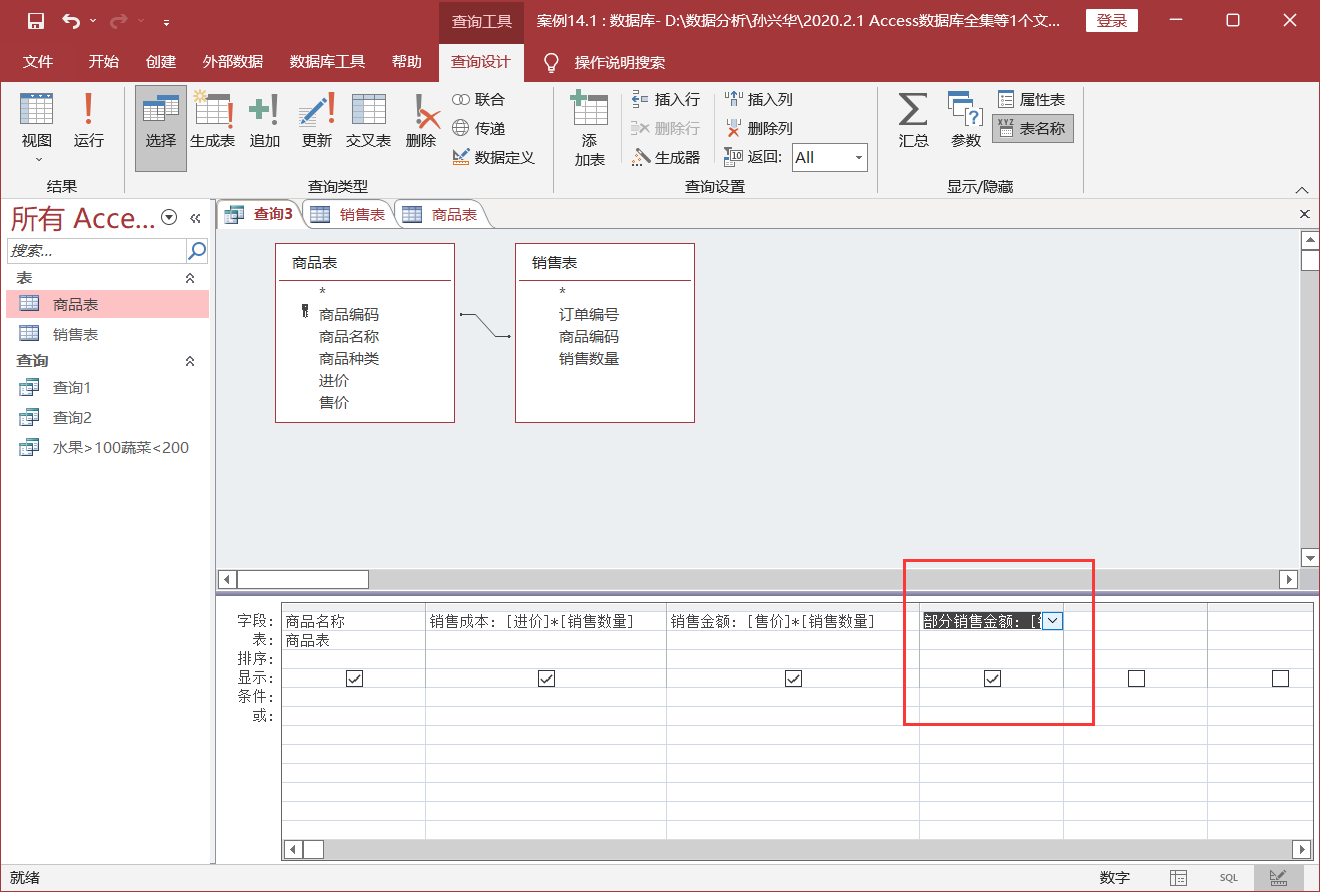Screen dimensions: 1320x892
Task: Uncheck 显示 for 销售金额 column
Action: [793, 678]
